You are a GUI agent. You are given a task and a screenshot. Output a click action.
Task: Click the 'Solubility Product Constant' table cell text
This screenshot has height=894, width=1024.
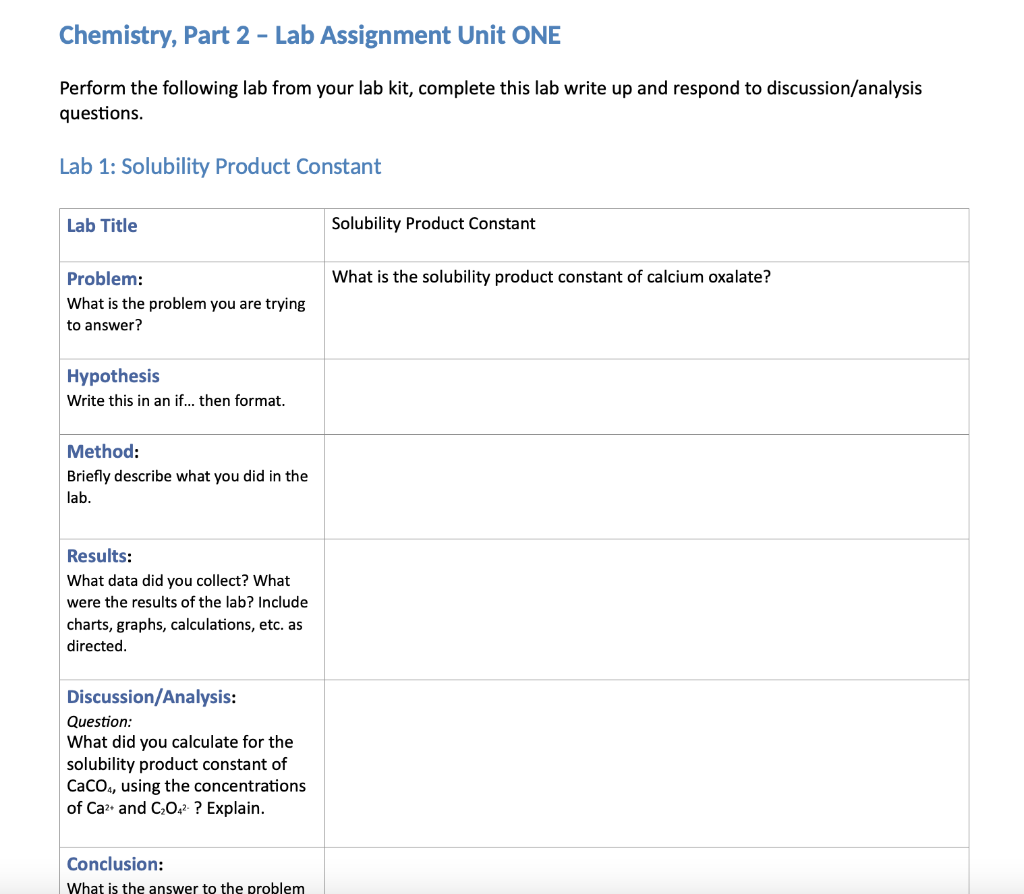click(x=433, y=224)
